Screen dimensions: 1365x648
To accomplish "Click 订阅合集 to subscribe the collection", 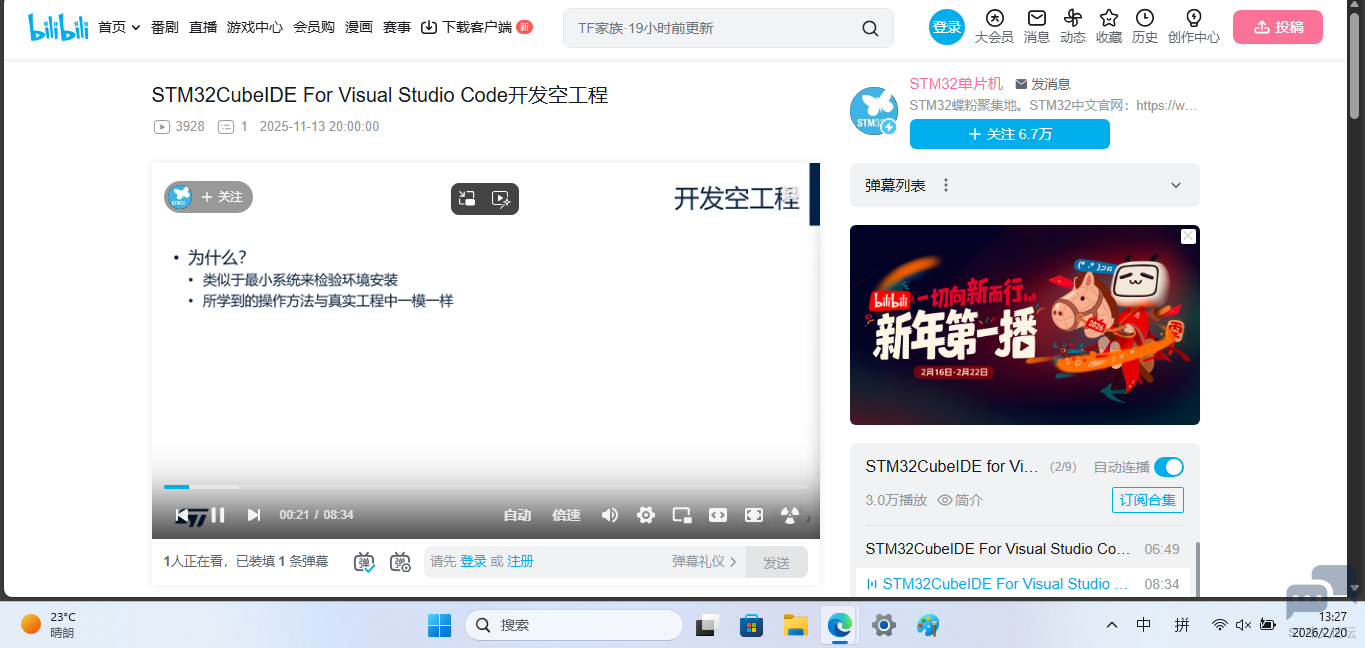I will pos(1147,499).
